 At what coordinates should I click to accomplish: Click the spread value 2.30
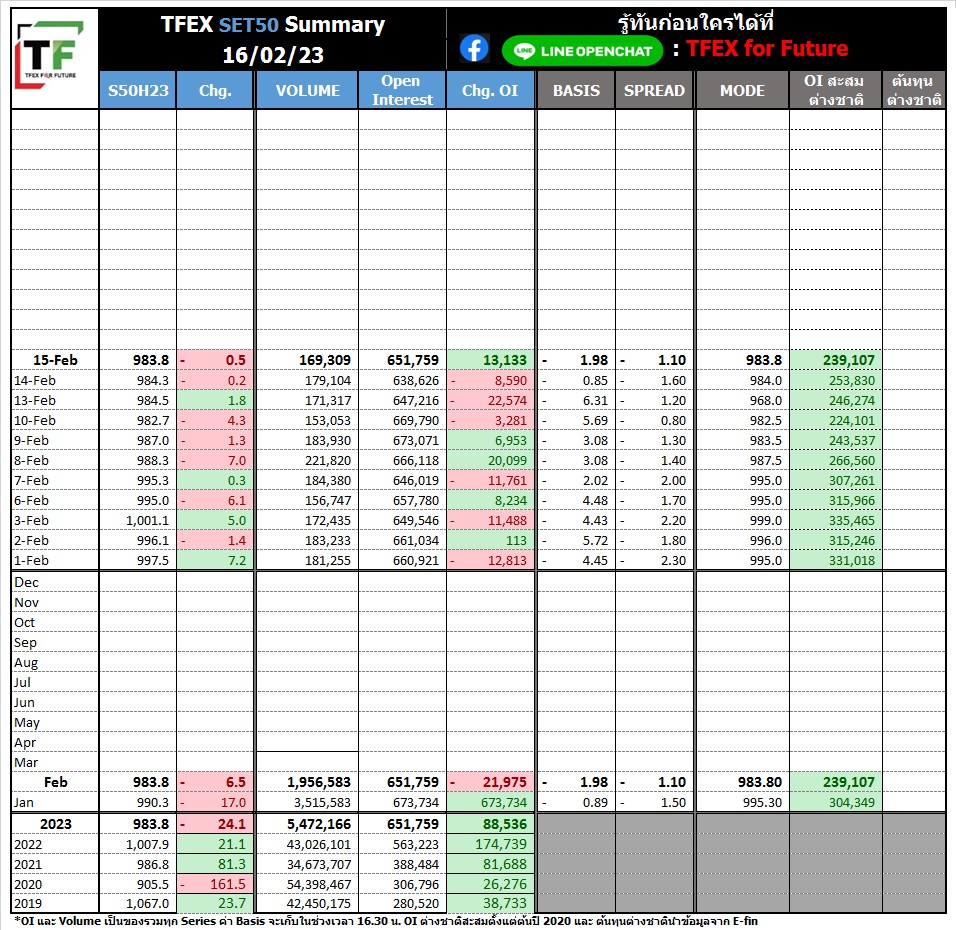click(x=673, y=560)
